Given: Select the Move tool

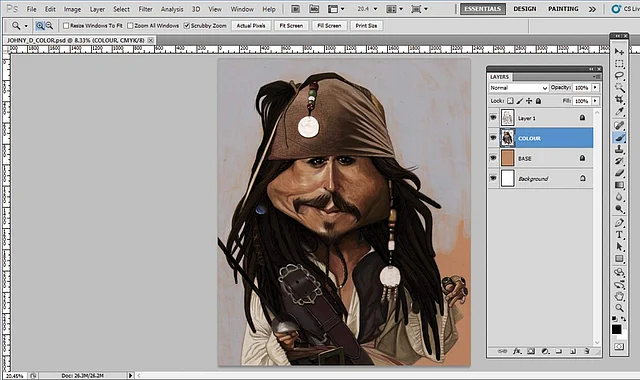Looking at the screenshot, I should click(619, 52).
